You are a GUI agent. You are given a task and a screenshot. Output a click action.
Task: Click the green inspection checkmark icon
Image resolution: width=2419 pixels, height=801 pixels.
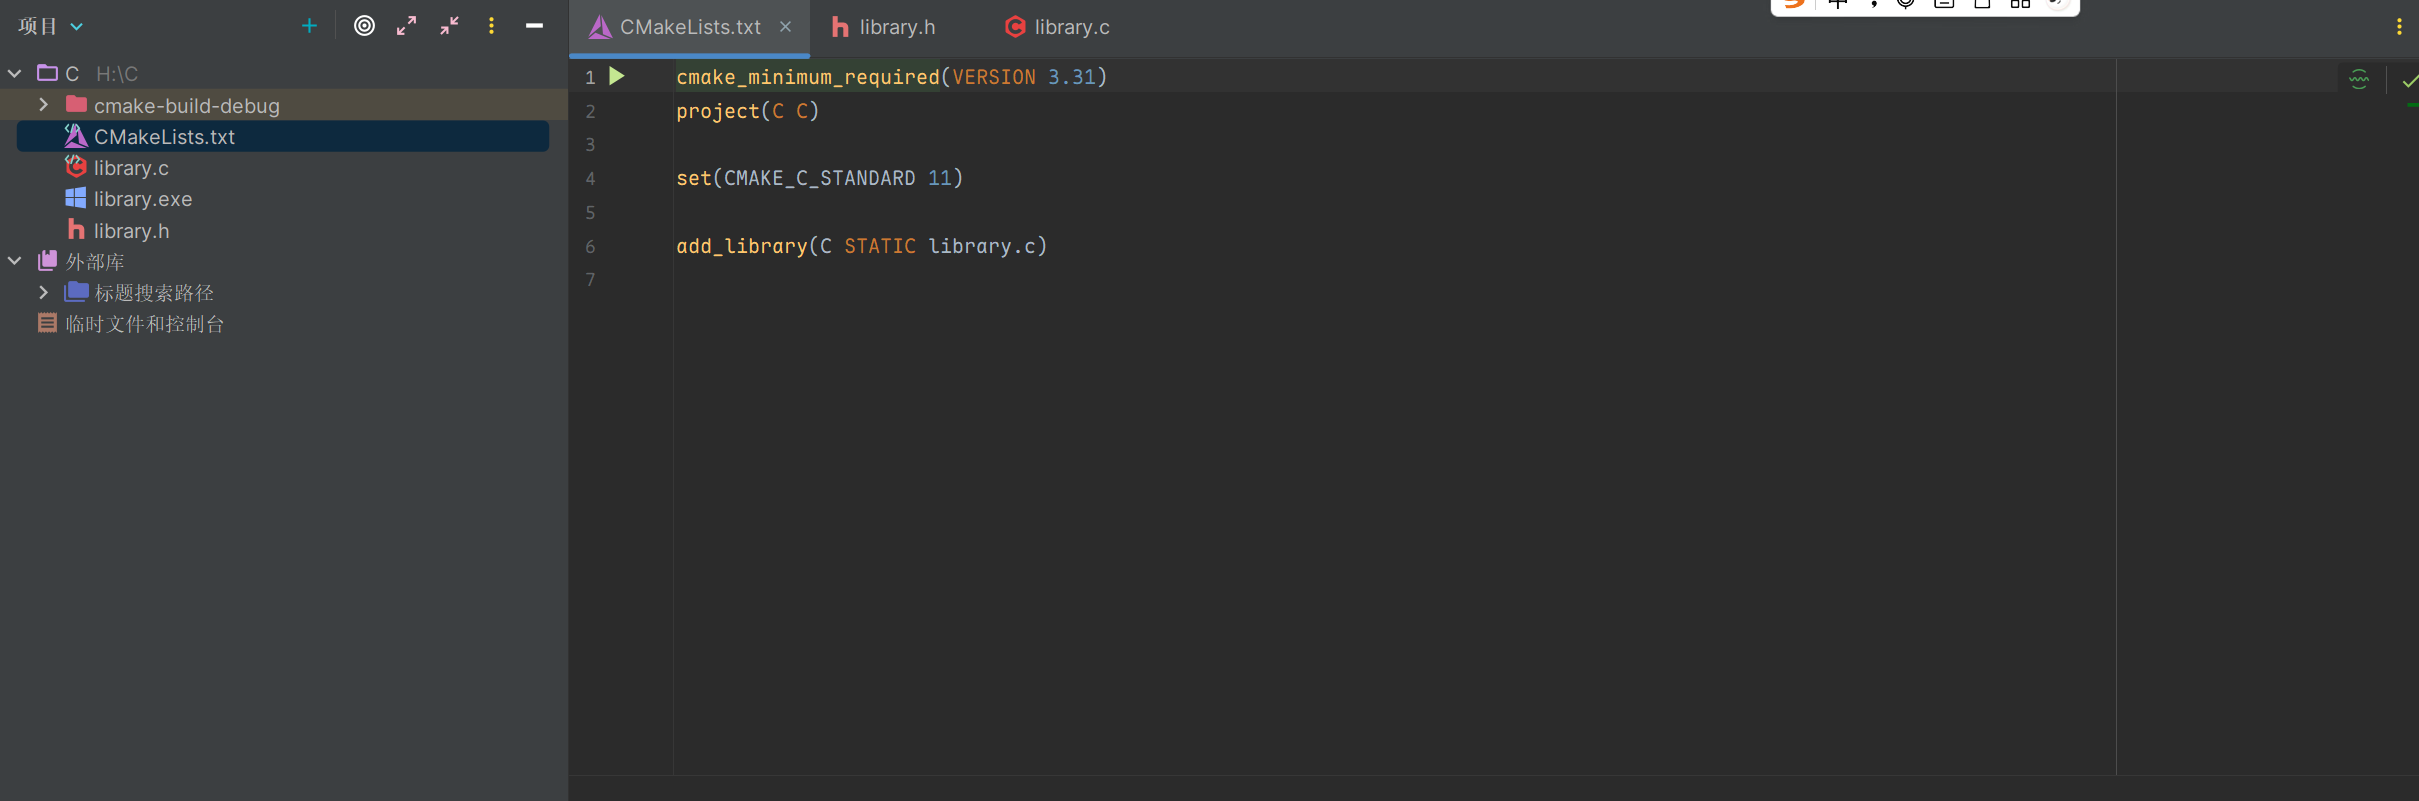point(2408,80)
